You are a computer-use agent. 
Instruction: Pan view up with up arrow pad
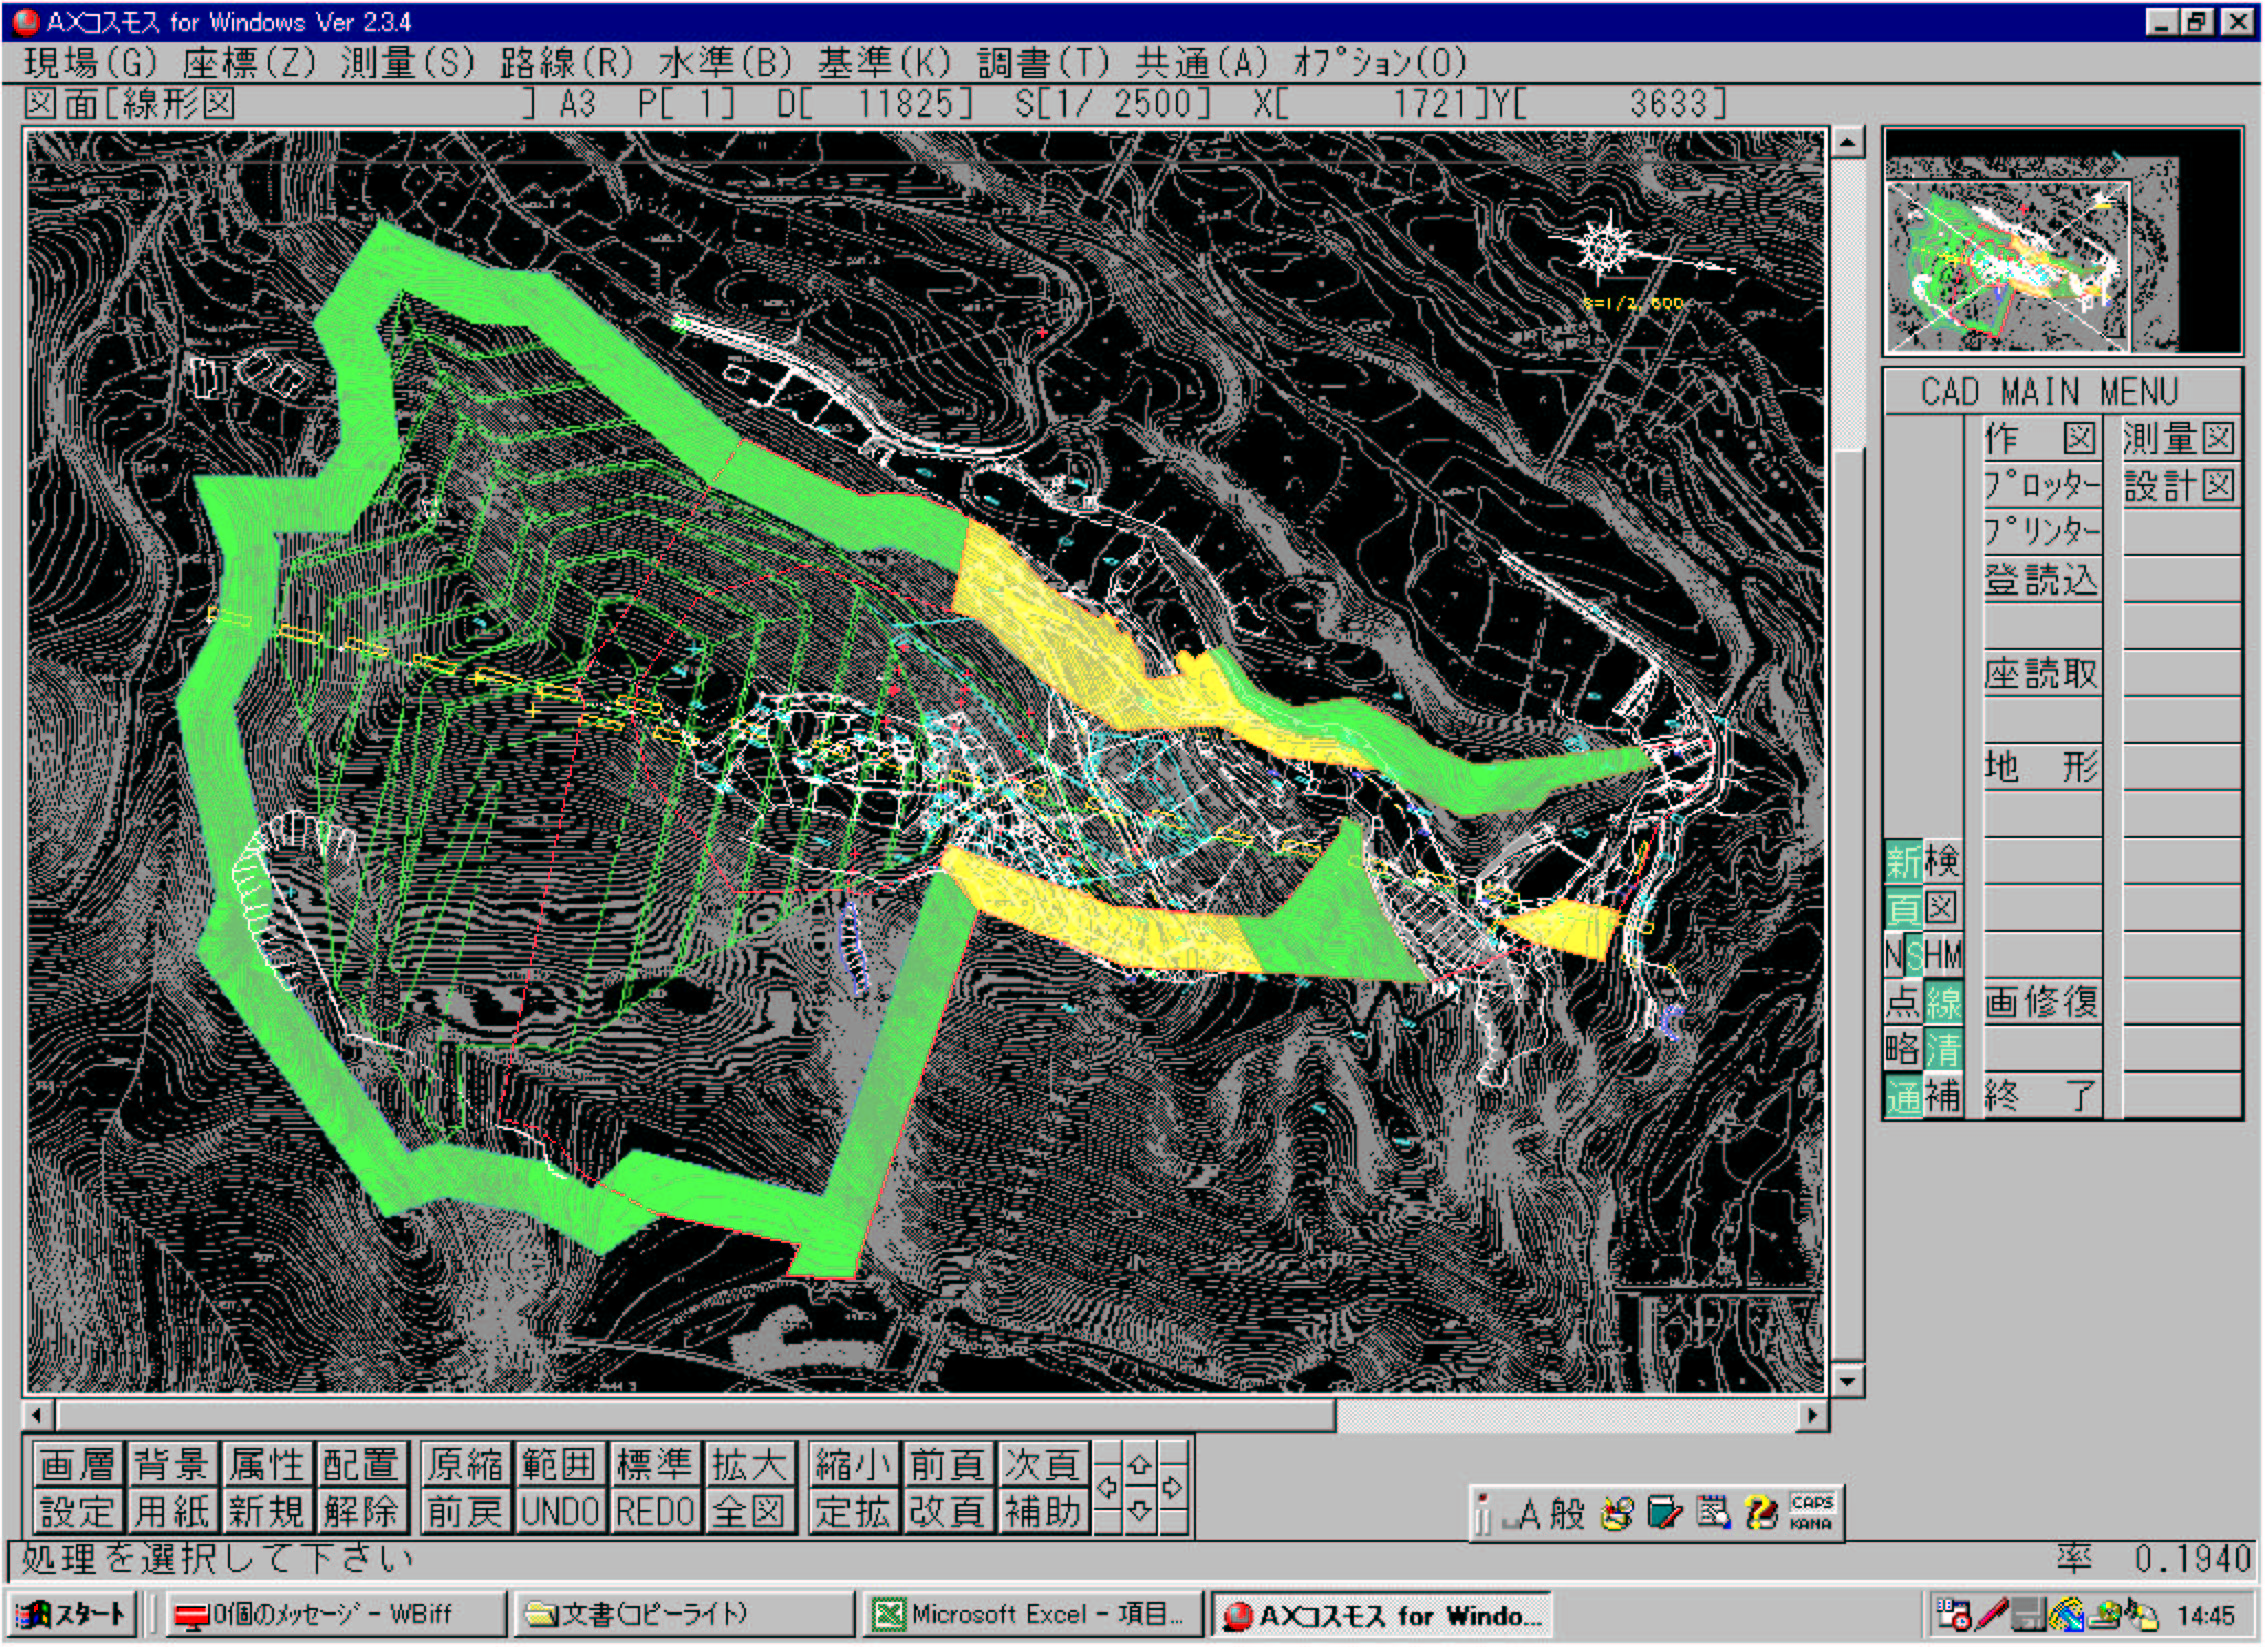[1139, 1465]
